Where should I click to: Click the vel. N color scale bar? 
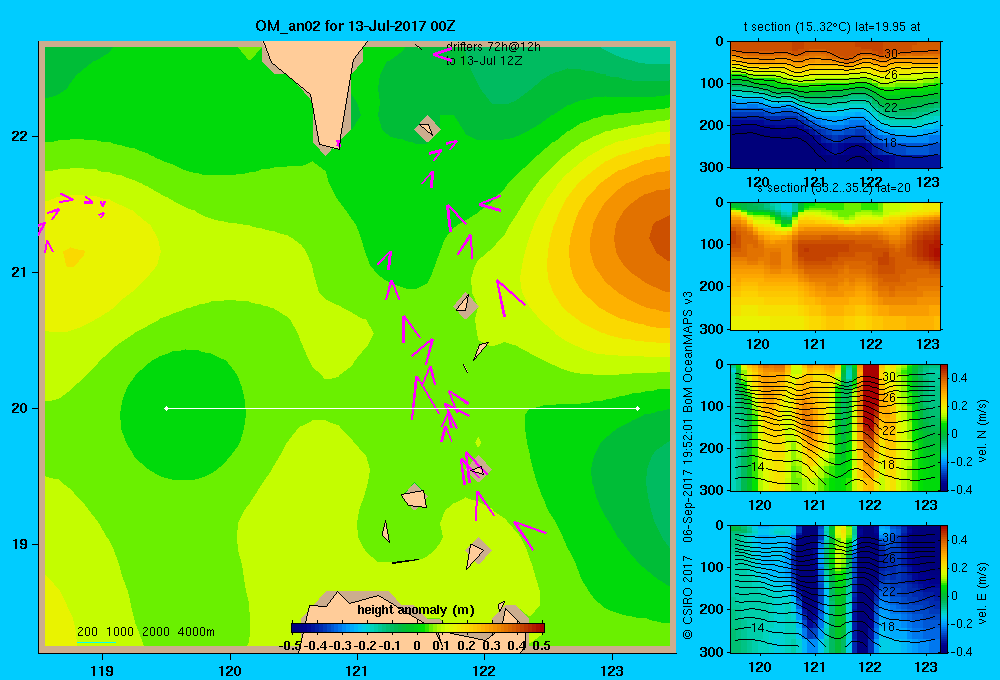pyautogui.click(x=945, y=427)
